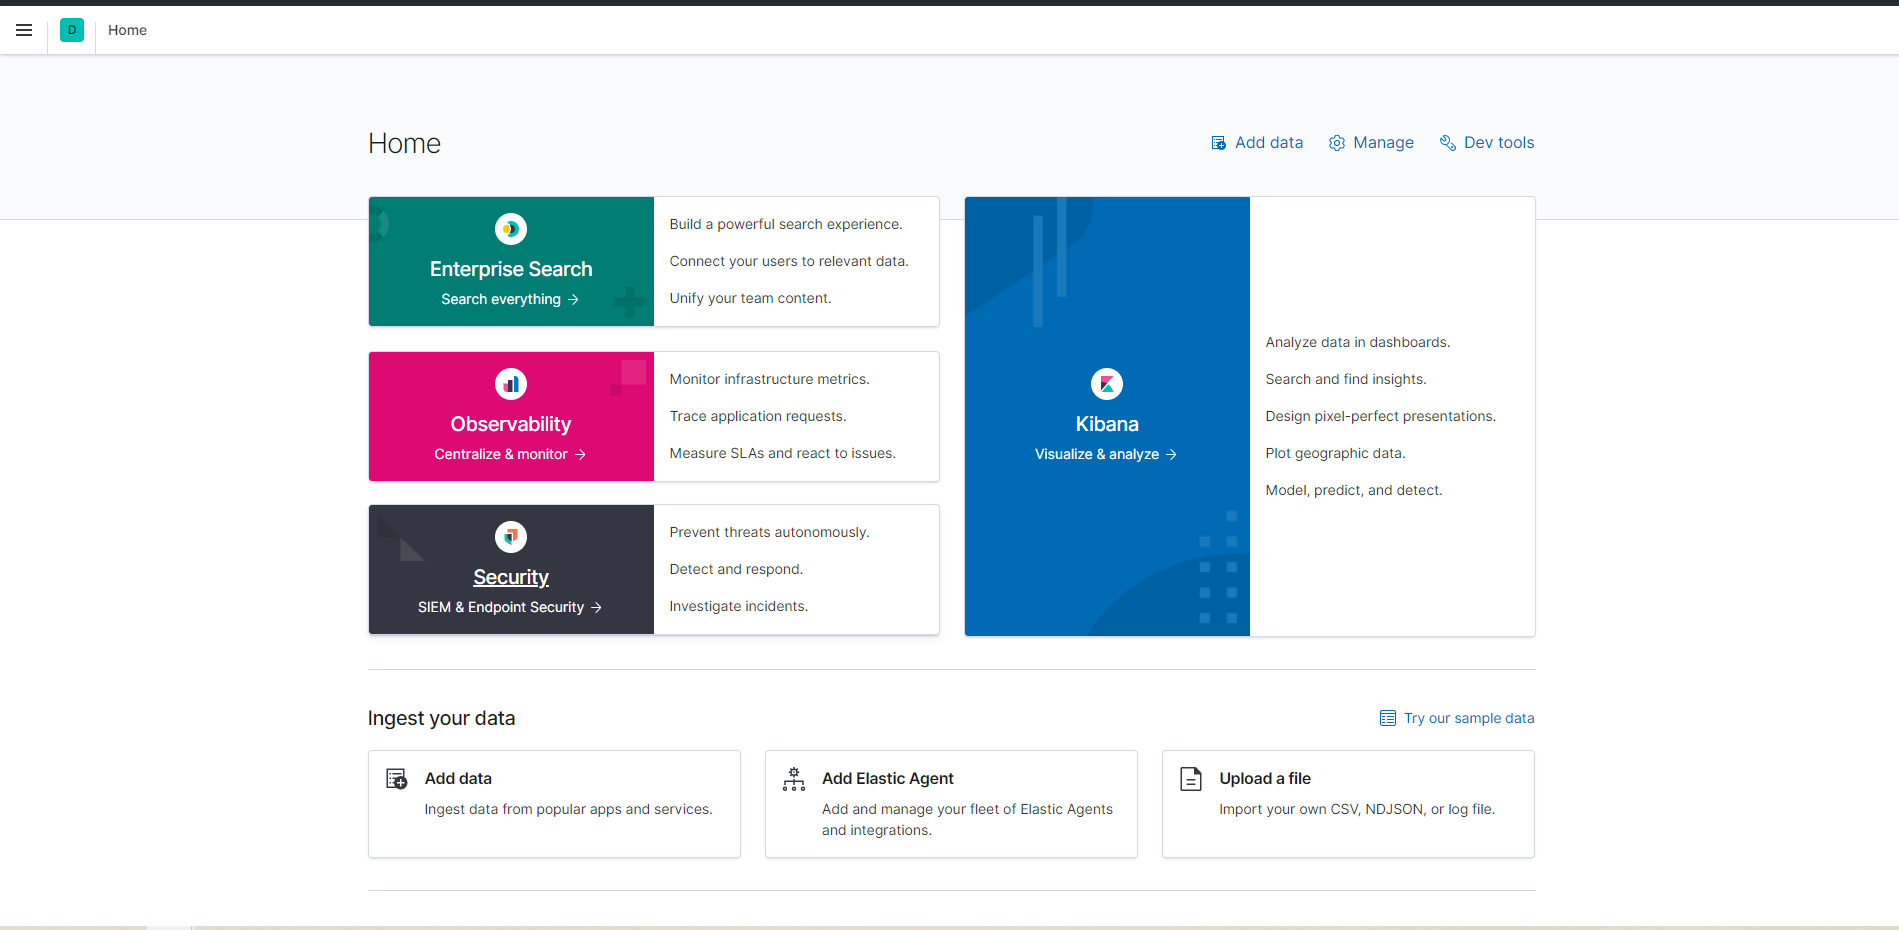This screenshot has width=1899, height=930.
Task: Click the Elastic deployment logo in the header
Action: coord(71,30)
